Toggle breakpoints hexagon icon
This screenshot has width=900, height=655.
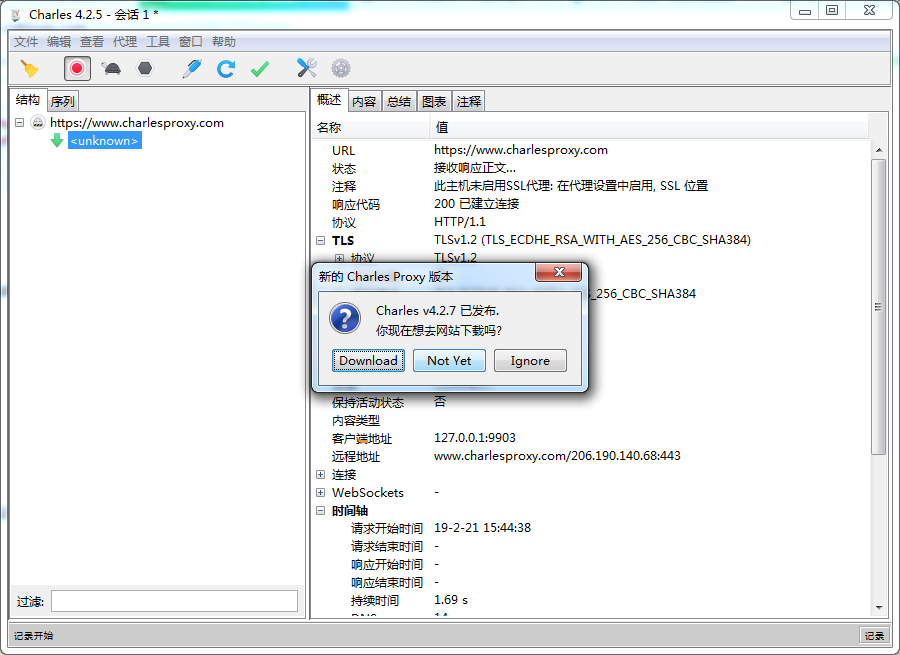point(145,69)
